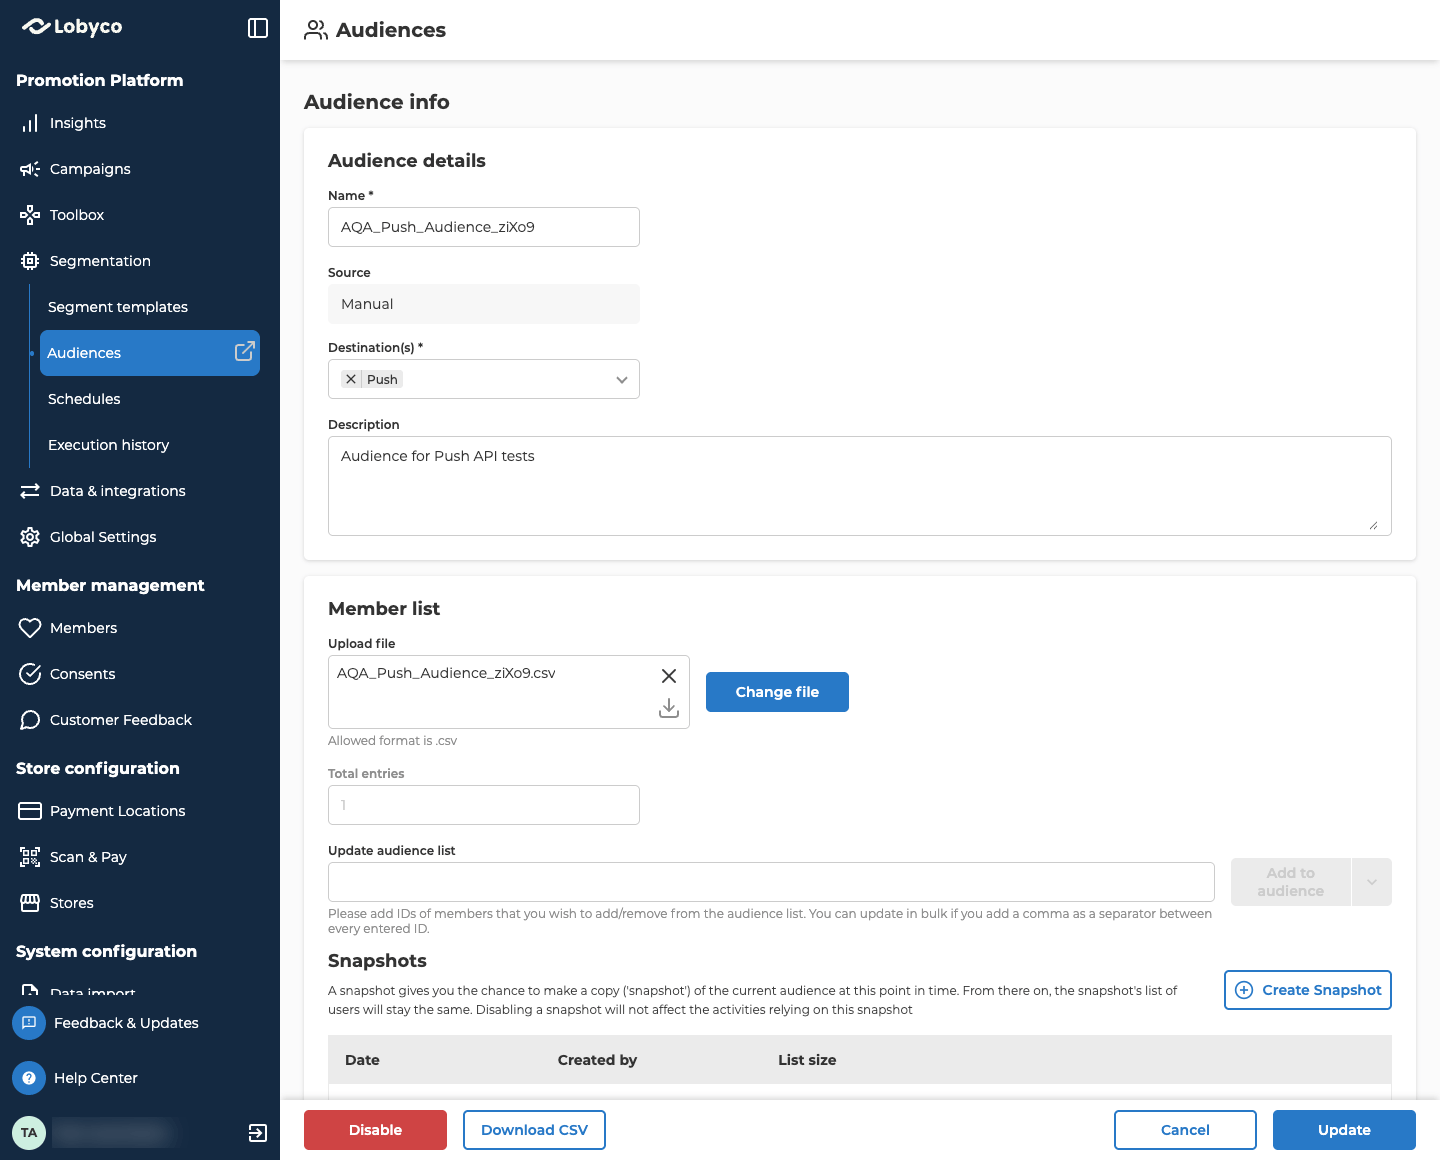Viewport: 1440px width, 1160px height.
Task: Click the Campaigns megaphone icon
Action: point(30,169)
